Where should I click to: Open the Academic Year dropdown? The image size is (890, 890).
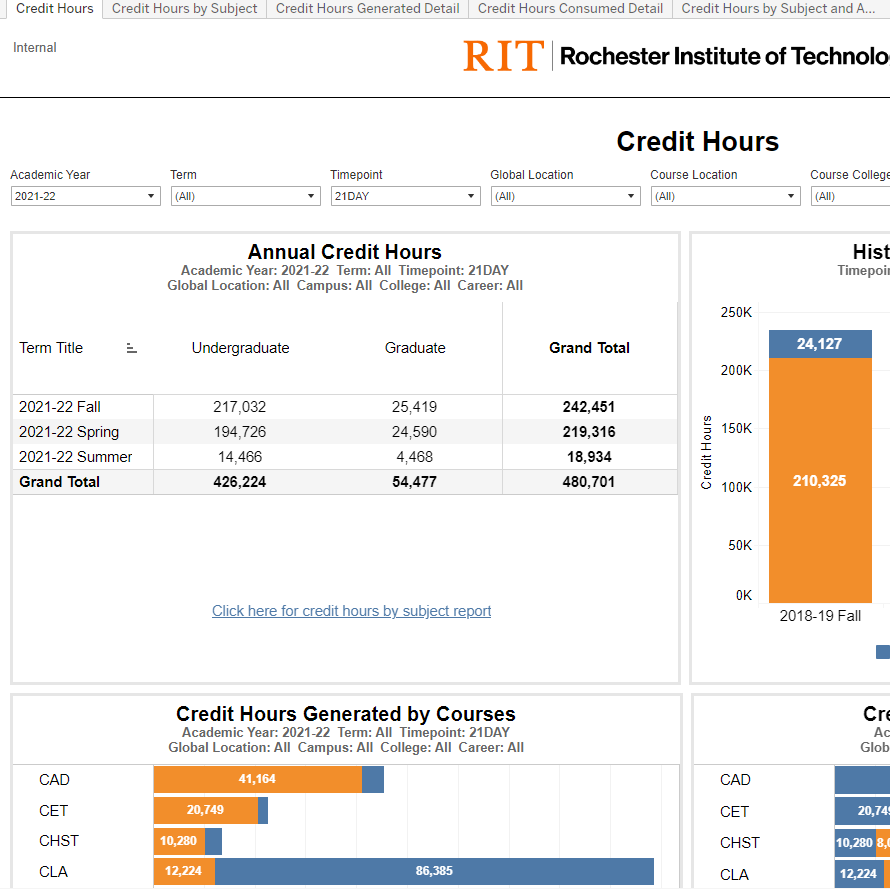click(85, 196)
